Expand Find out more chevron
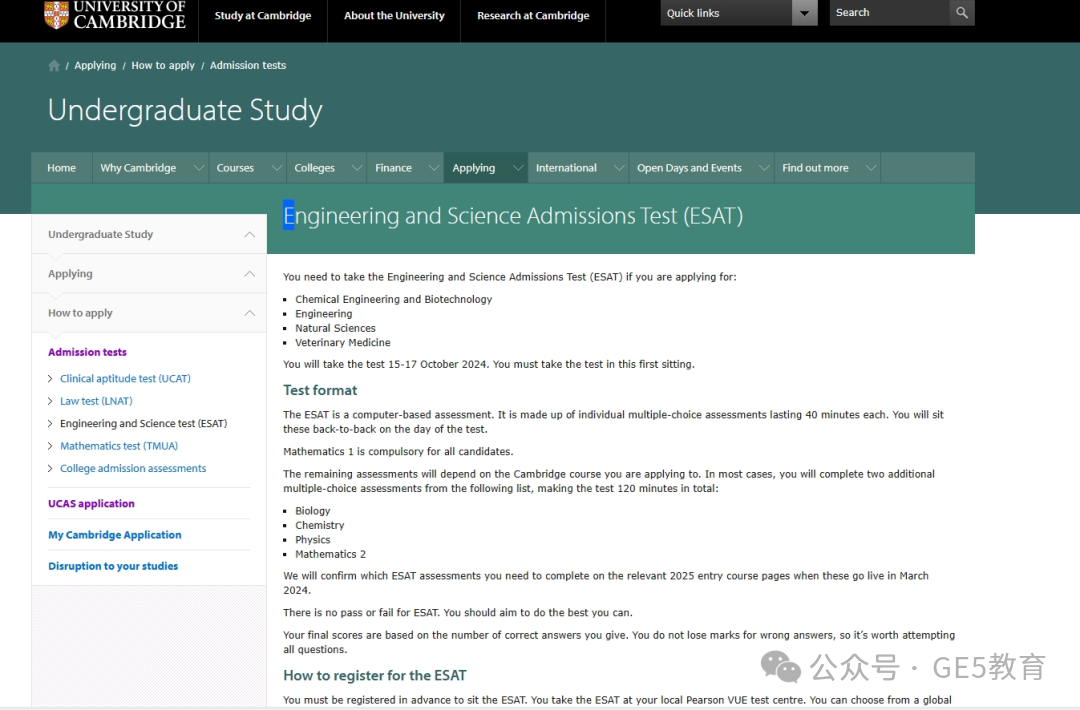 click(x=871, y=168)
